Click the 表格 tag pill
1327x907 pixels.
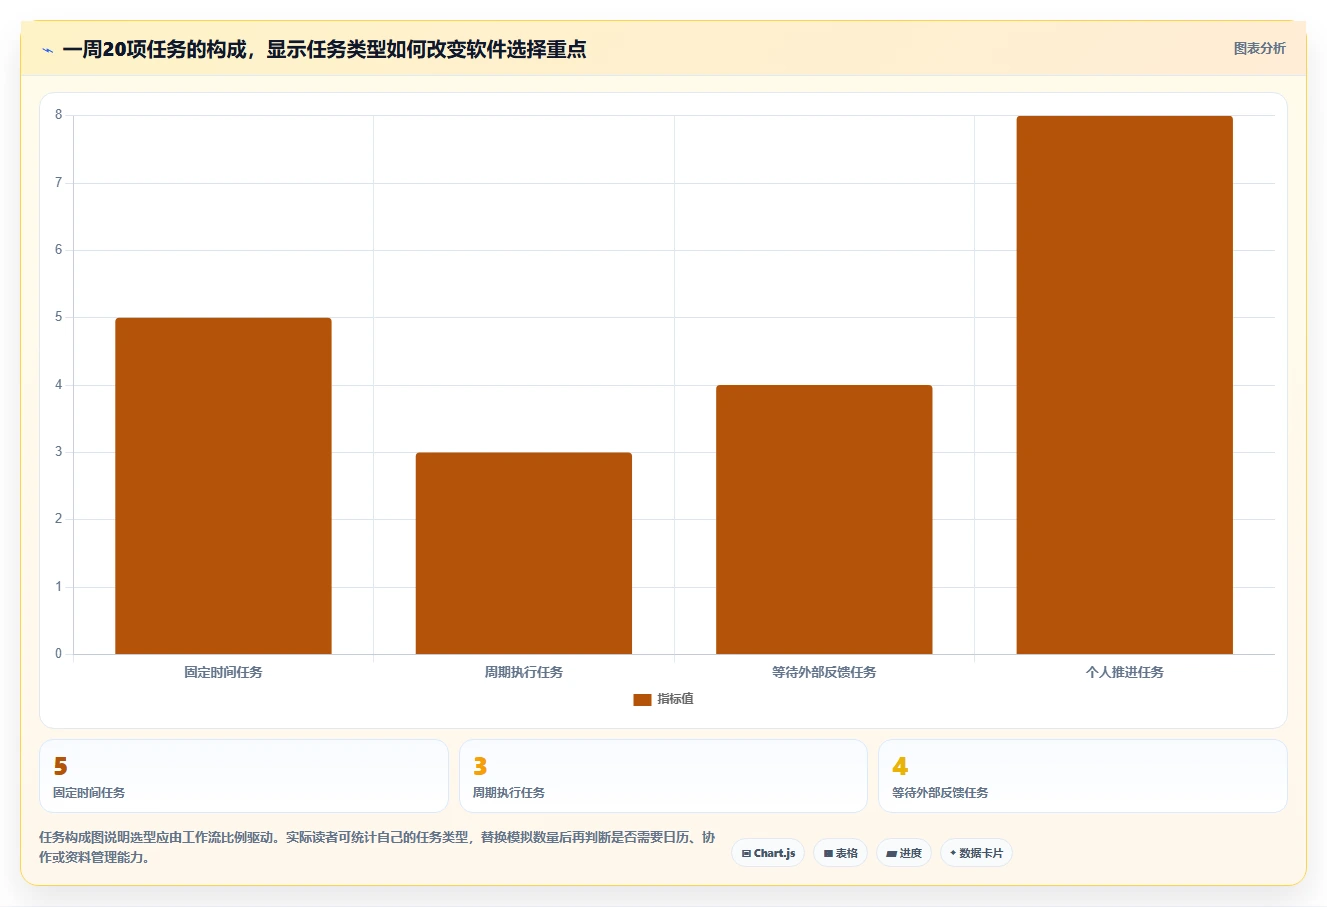[840, 853]
